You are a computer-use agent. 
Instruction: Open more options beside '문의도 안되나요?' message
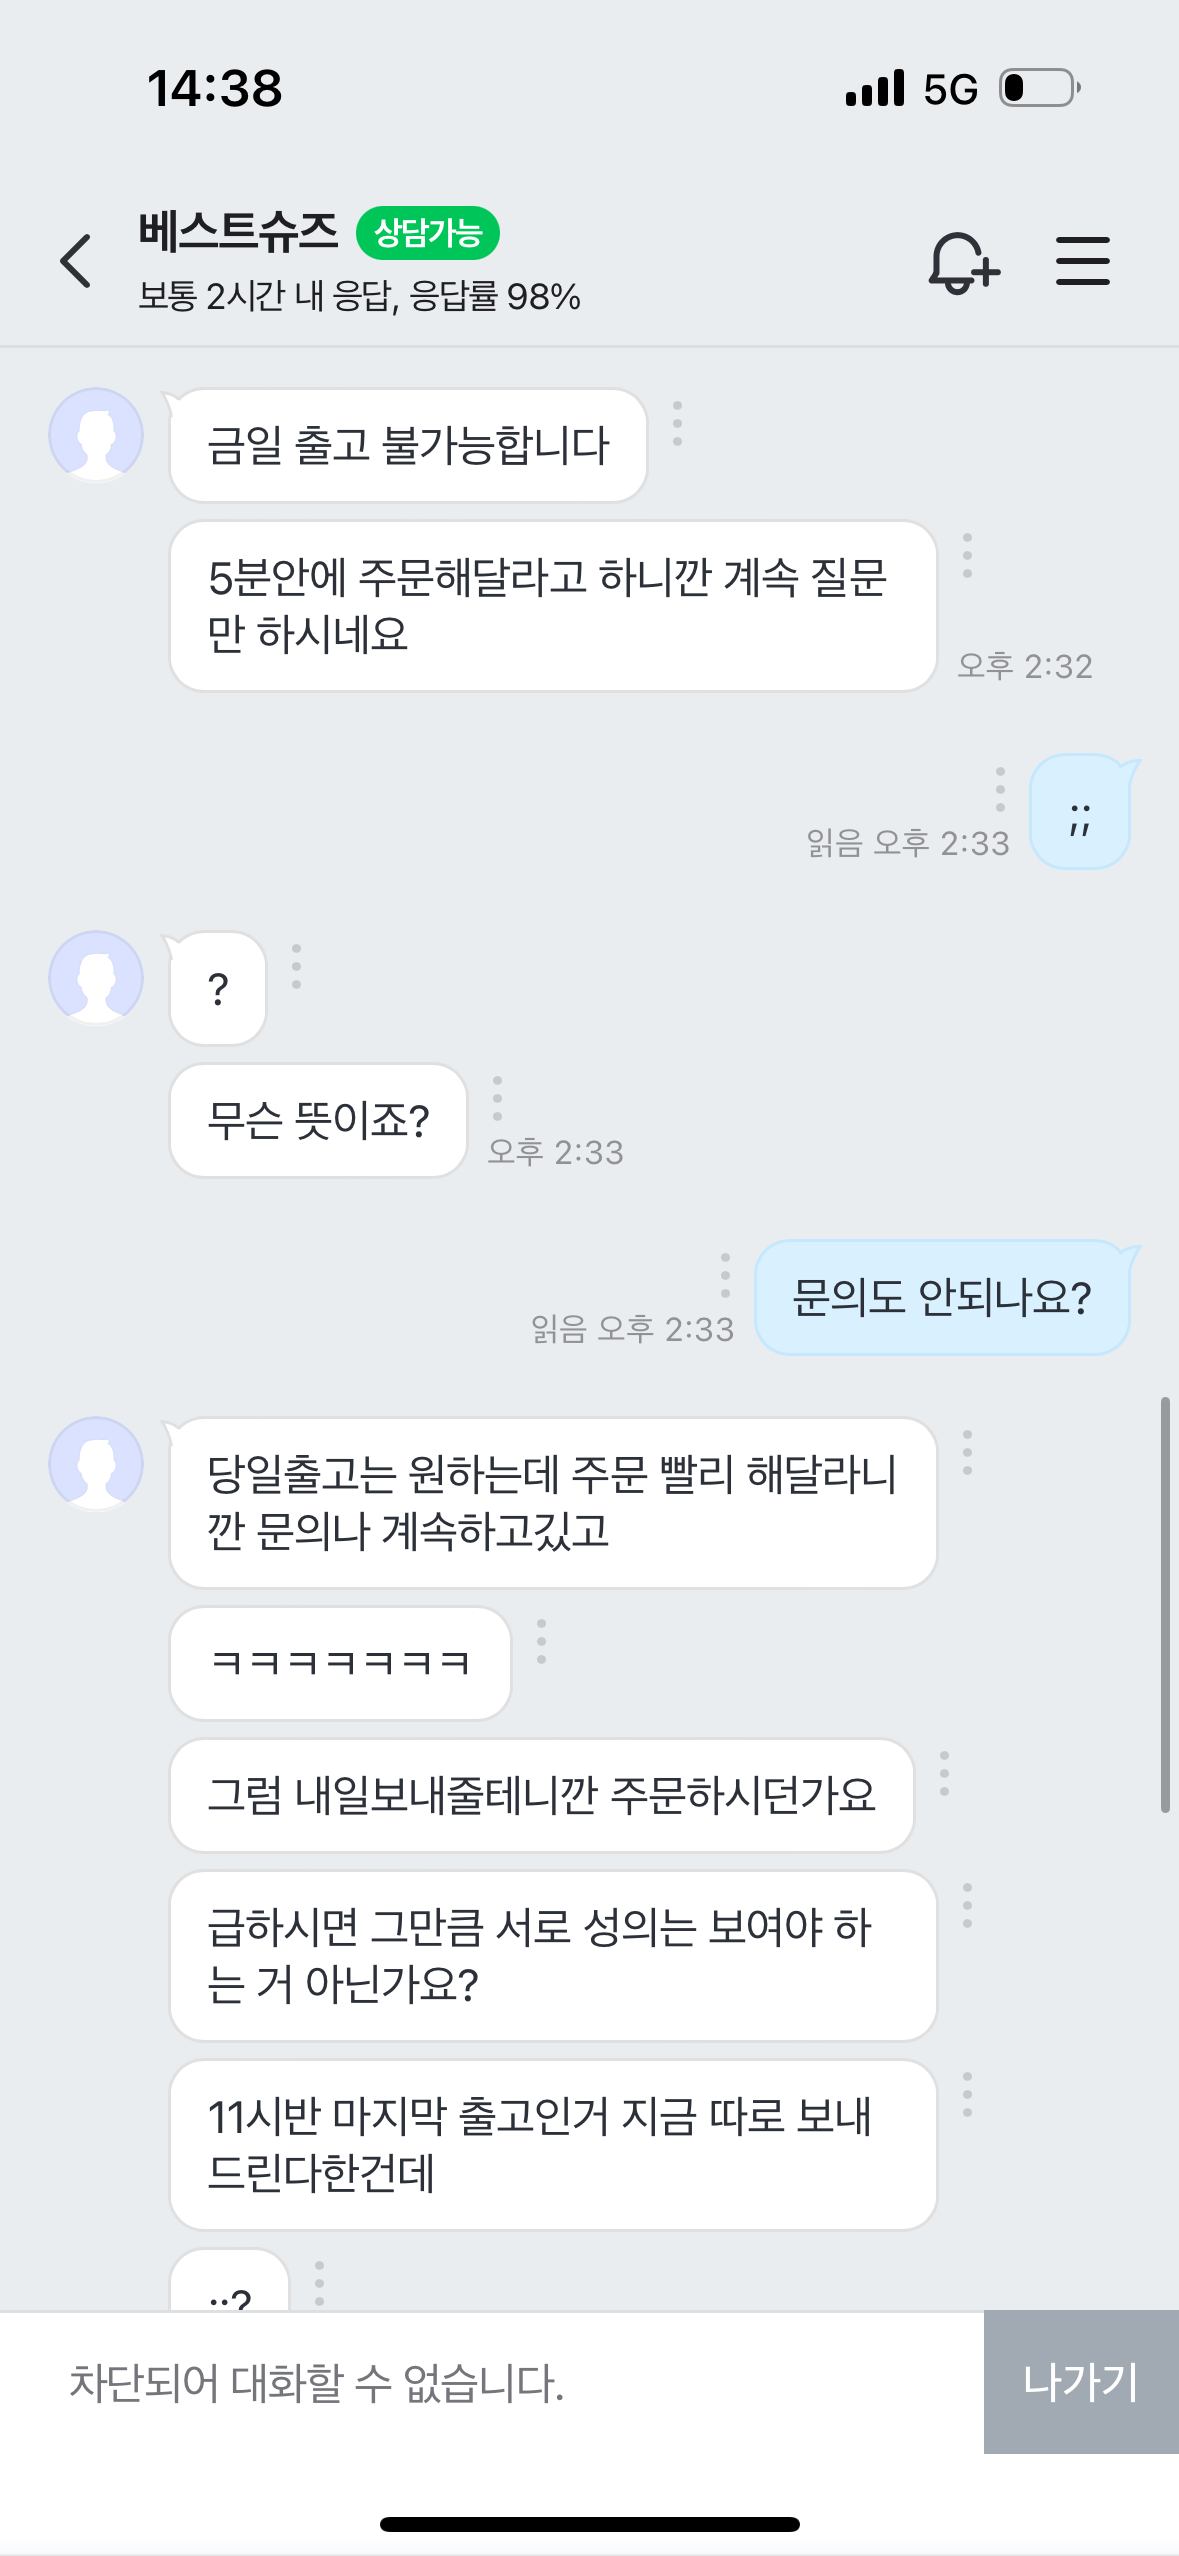[725, 1275]
